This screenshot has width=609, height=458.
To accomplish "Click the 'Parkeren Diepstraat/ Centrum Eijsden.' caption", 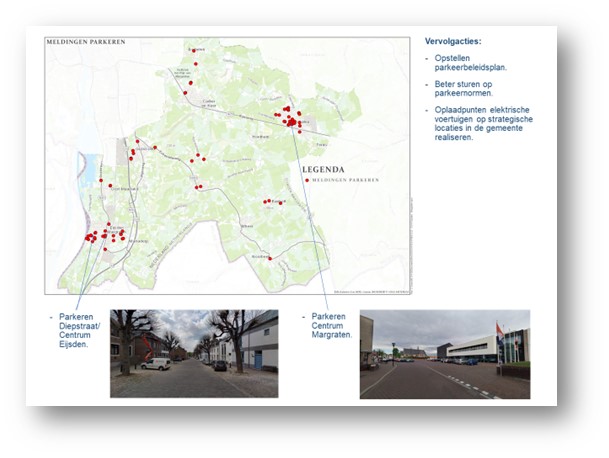I will pyautogui.click(x=79, y=330).
